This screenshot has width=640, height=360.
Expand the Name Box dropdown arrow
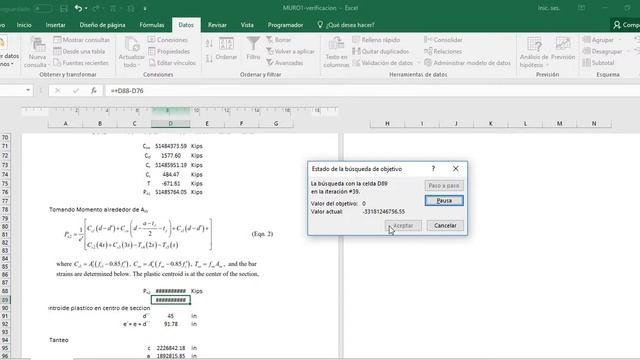pos(28,90)
